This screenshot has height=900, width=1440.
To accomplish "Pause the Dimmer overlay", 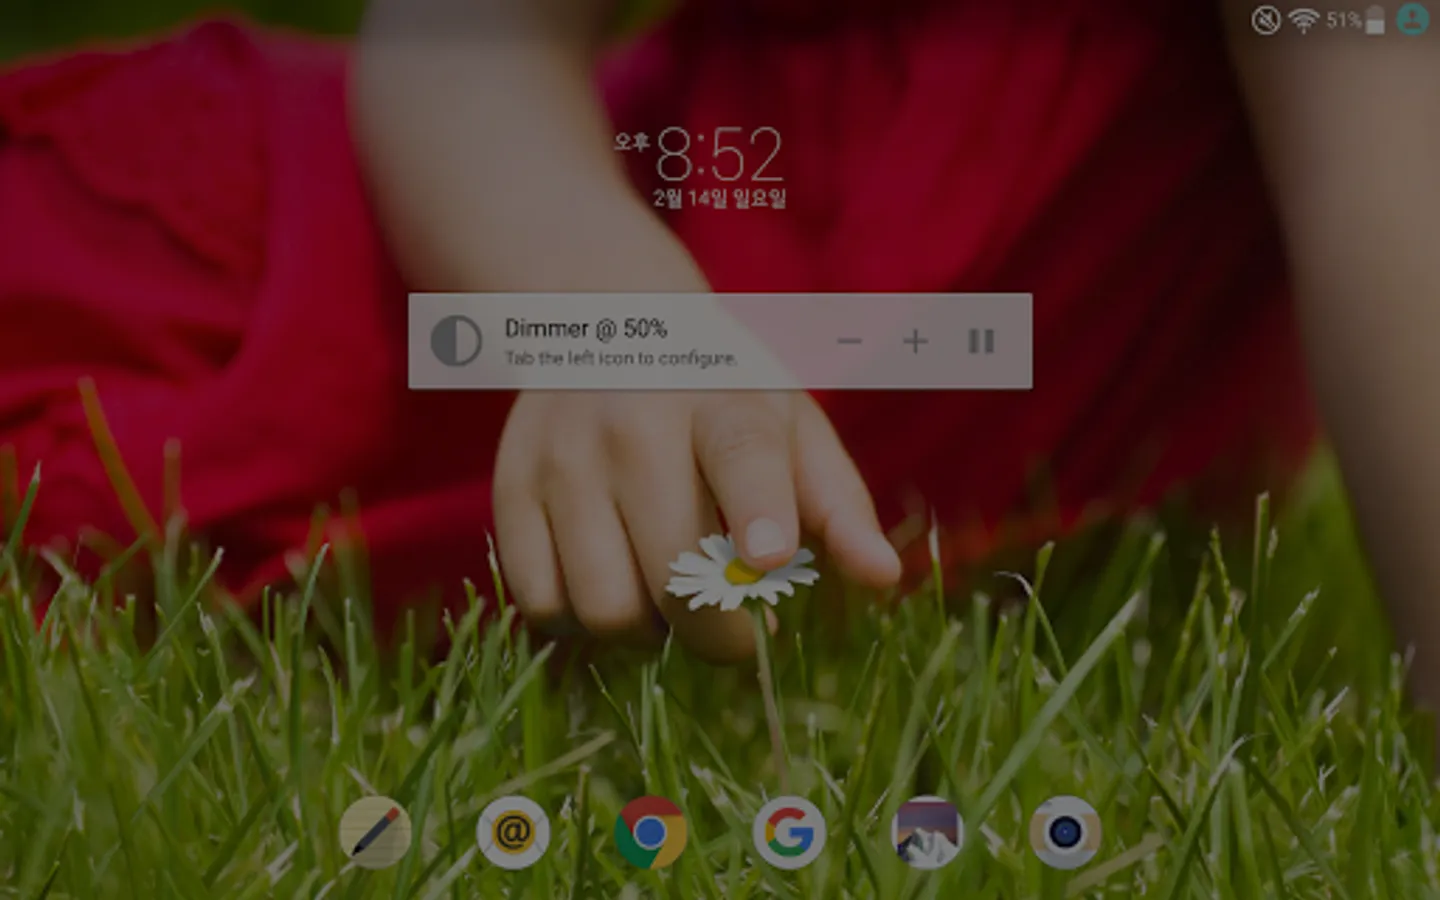I will 981,342.
